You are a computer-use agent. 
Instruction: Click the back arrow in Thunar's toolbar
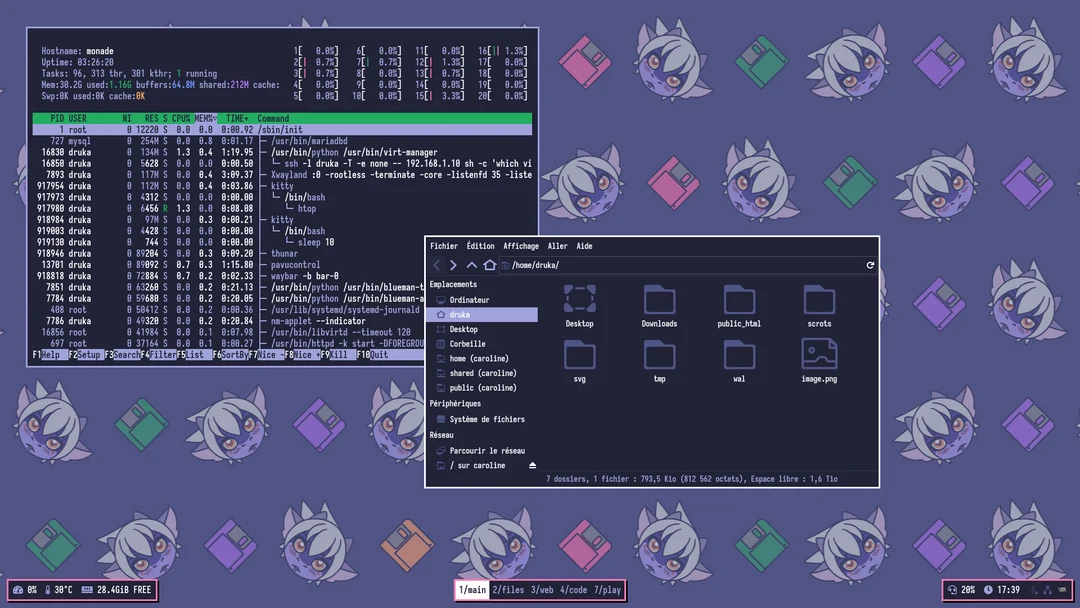(x=436, y=266)
